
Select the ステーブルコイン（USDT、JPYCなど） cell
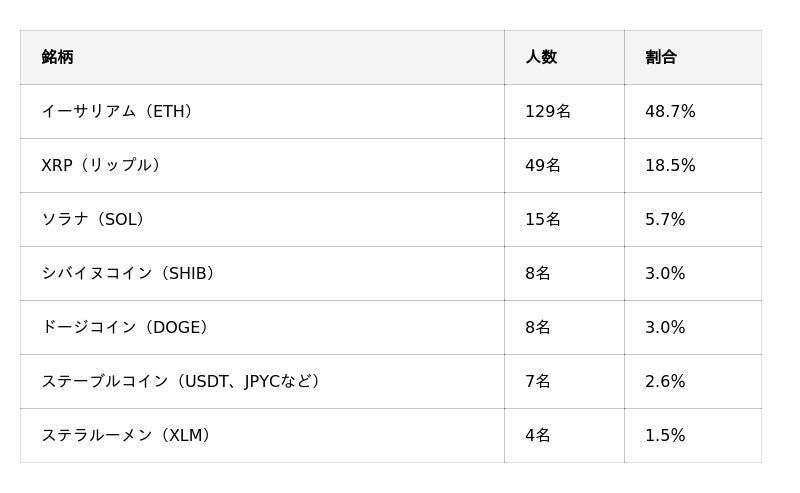[181, 381]
